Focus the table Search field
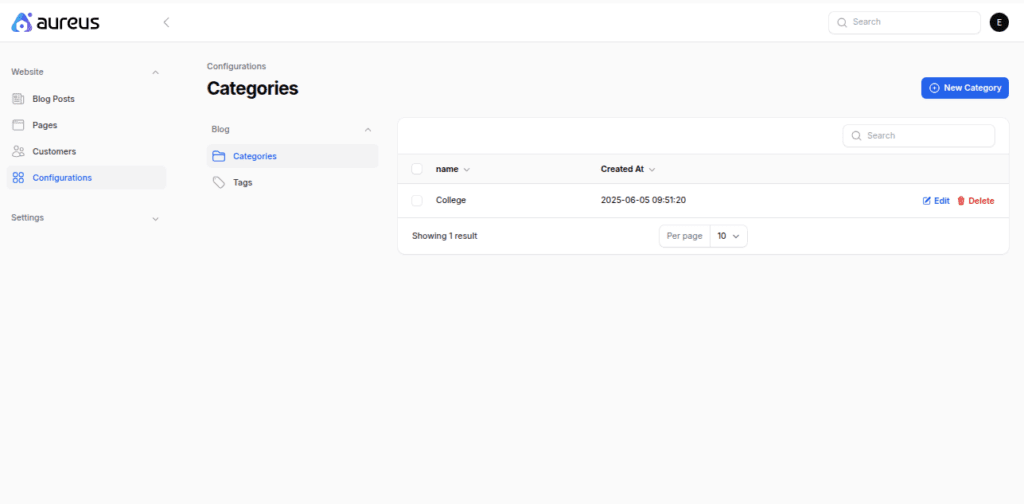1024x504 pixels. 919,136
